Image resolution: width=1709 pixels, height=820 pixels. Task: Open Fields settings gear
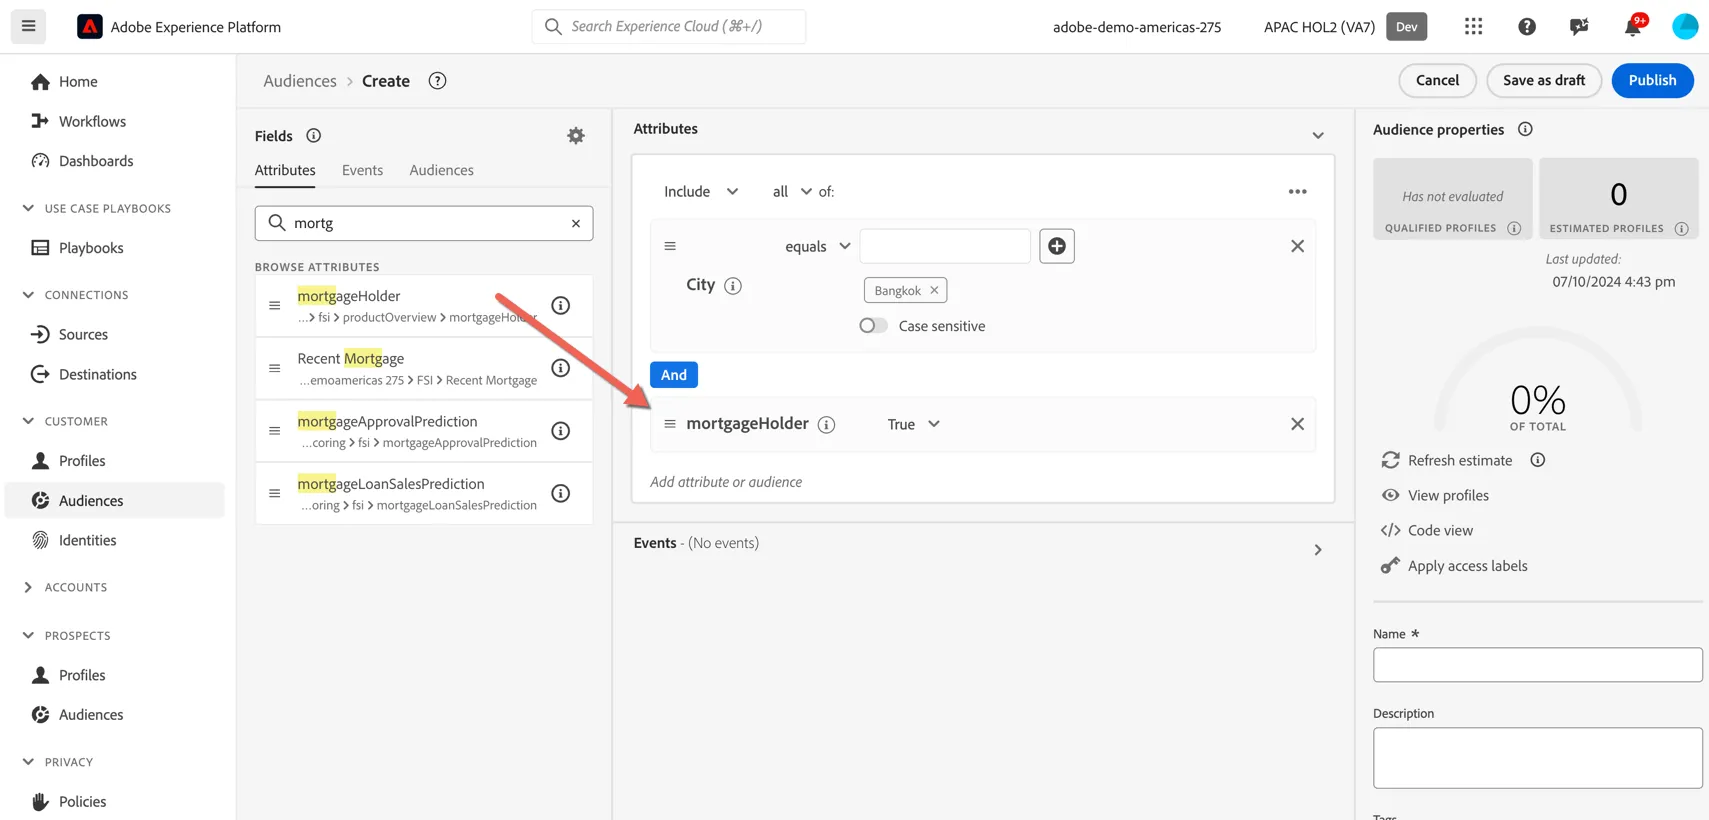pyautogui.click(x=576, y=136)
